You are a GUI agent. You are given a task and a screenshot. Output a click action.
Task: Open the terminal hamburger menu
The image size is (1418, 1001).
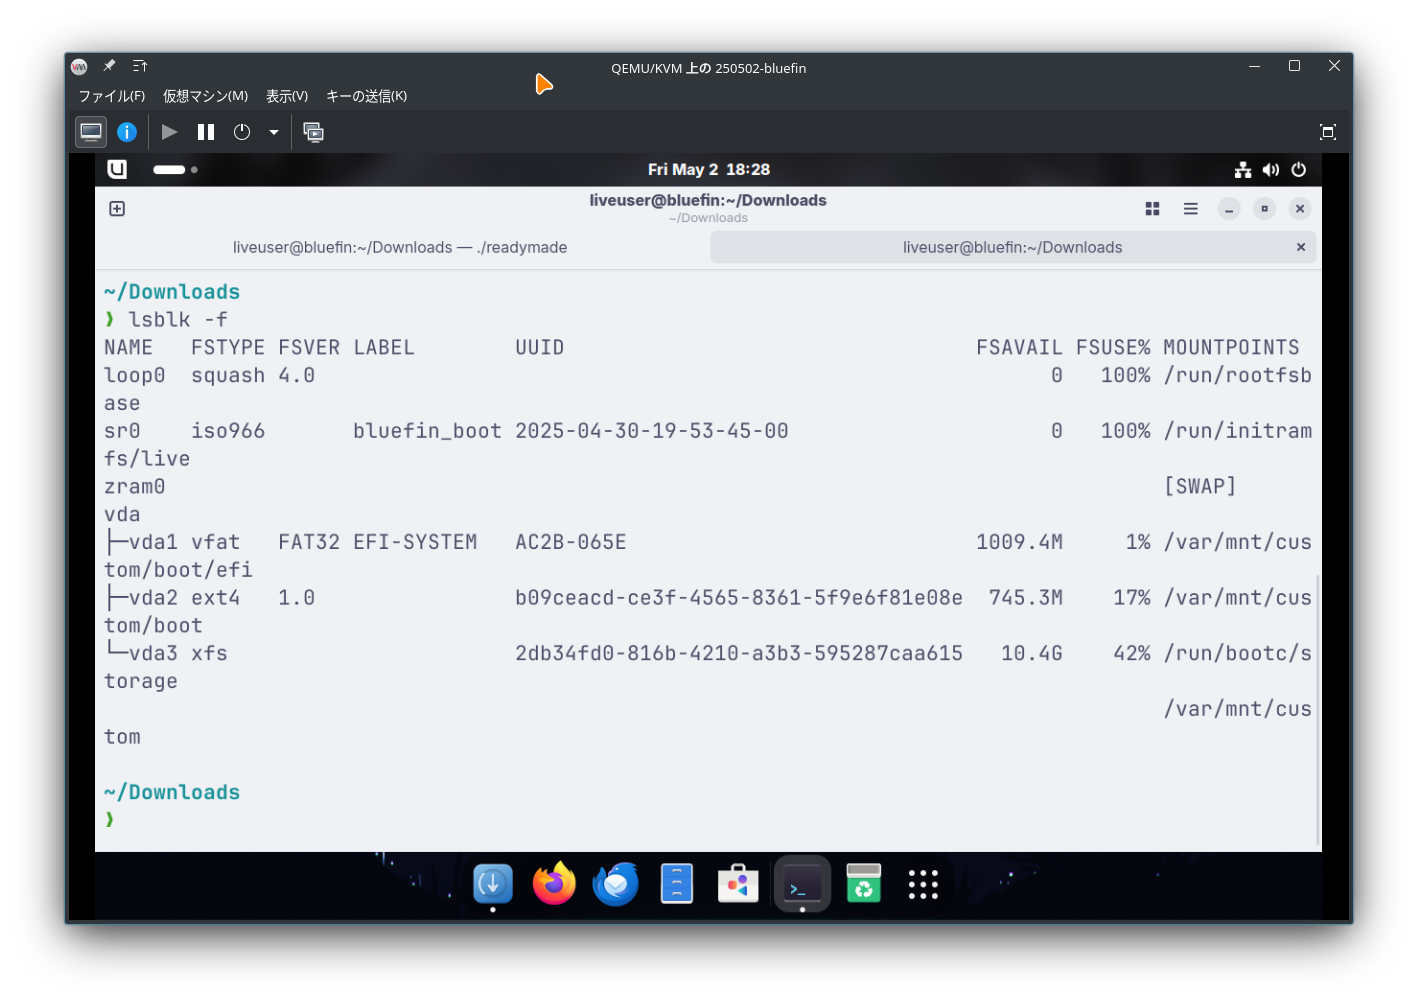point(1191,209)
